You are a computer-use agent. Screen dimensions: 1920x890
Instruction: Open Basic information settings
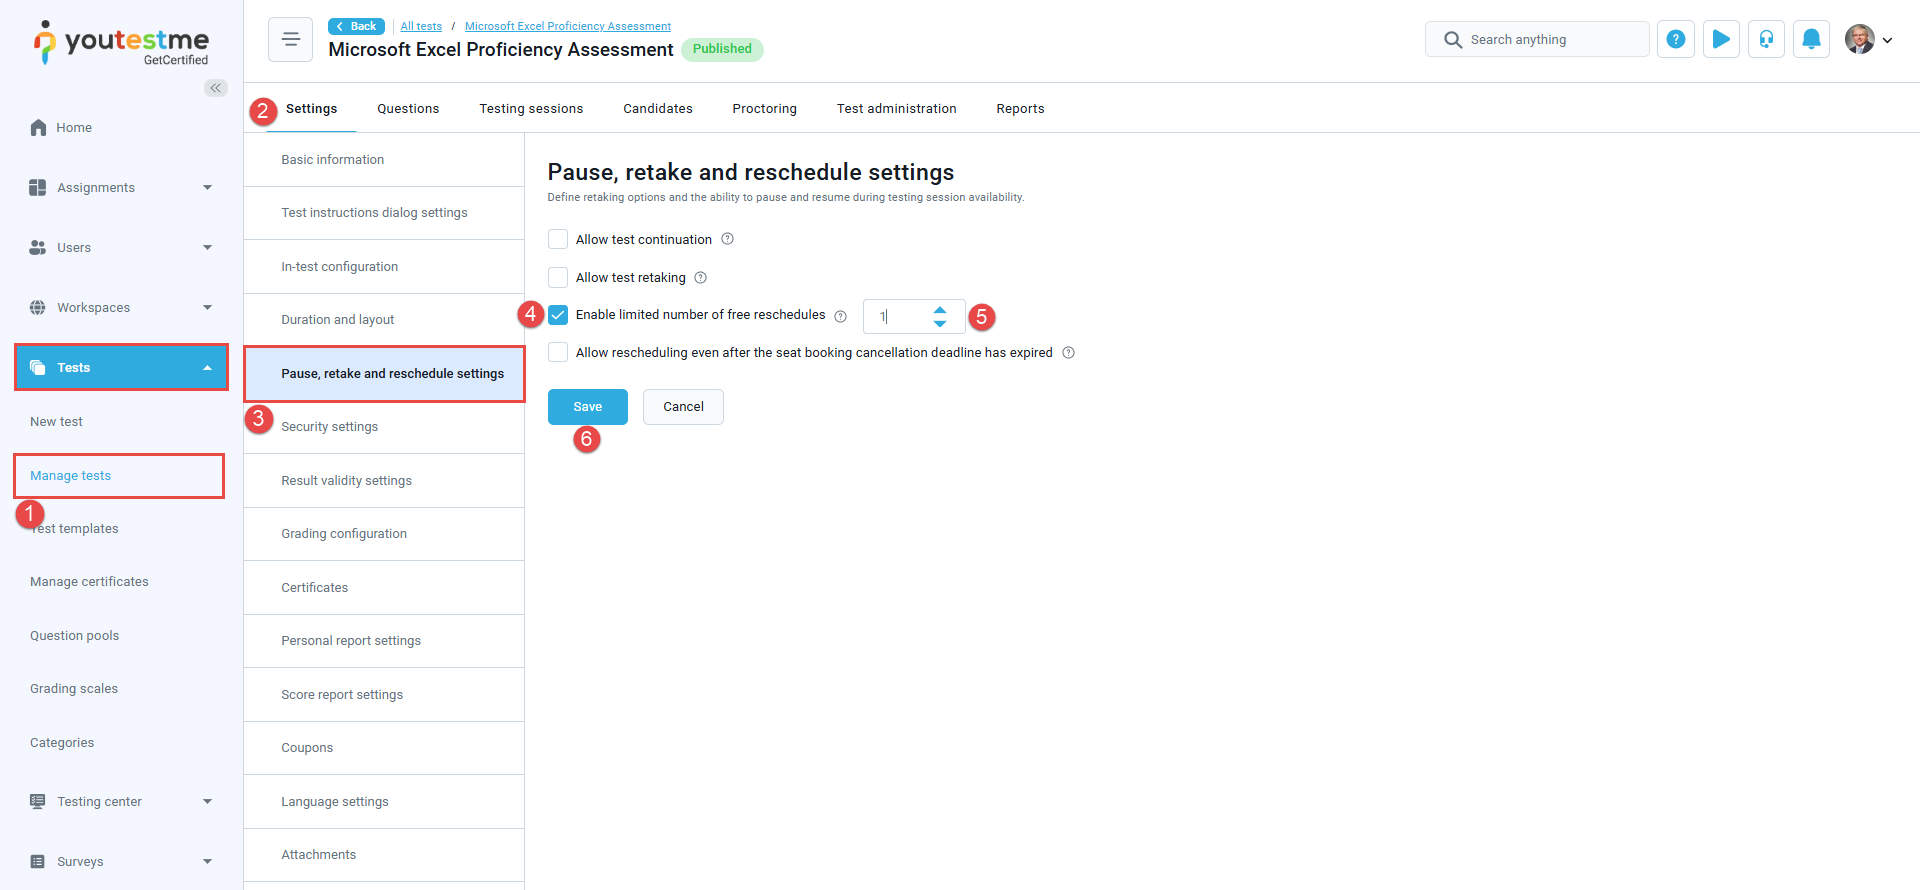(384, 160)
